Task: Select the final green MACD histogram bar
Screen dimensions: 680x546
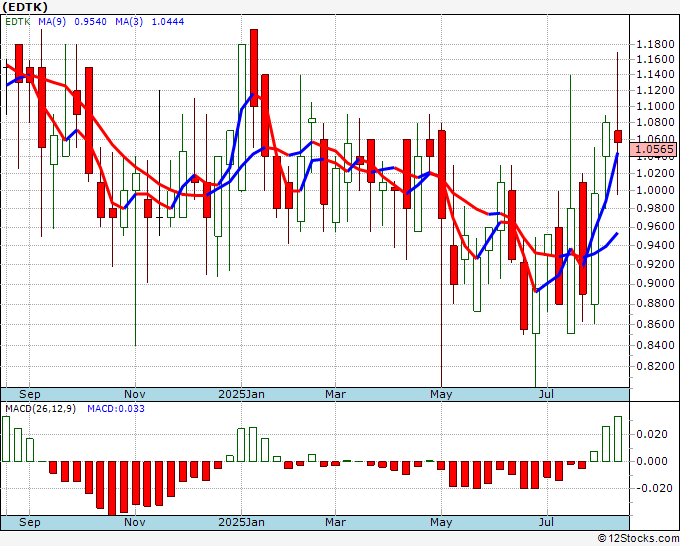Action: 618,439
